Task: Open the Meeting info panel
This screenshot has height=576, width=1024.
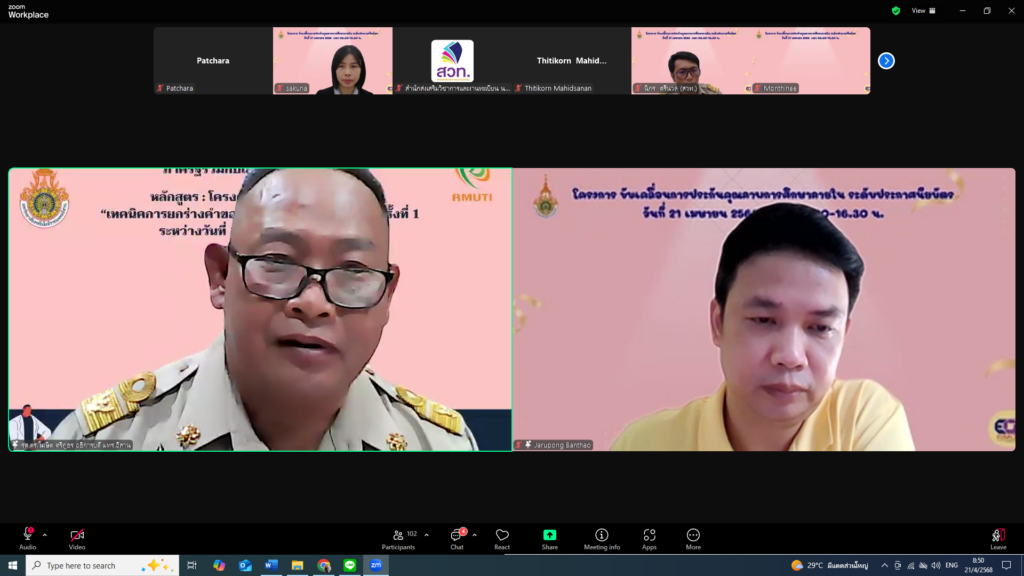Action: click(602, 536)
